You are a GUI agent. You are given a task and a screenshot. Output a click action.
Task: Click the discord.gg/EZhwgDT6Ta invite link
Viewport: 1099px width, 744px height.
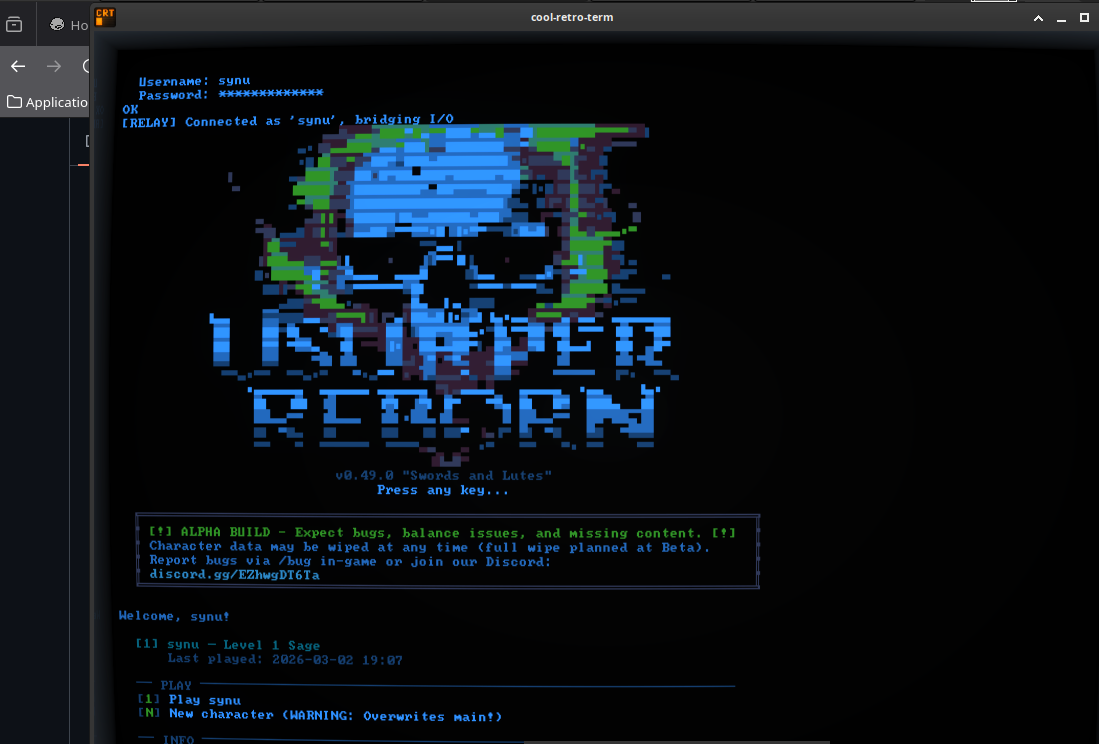(234, 575)
